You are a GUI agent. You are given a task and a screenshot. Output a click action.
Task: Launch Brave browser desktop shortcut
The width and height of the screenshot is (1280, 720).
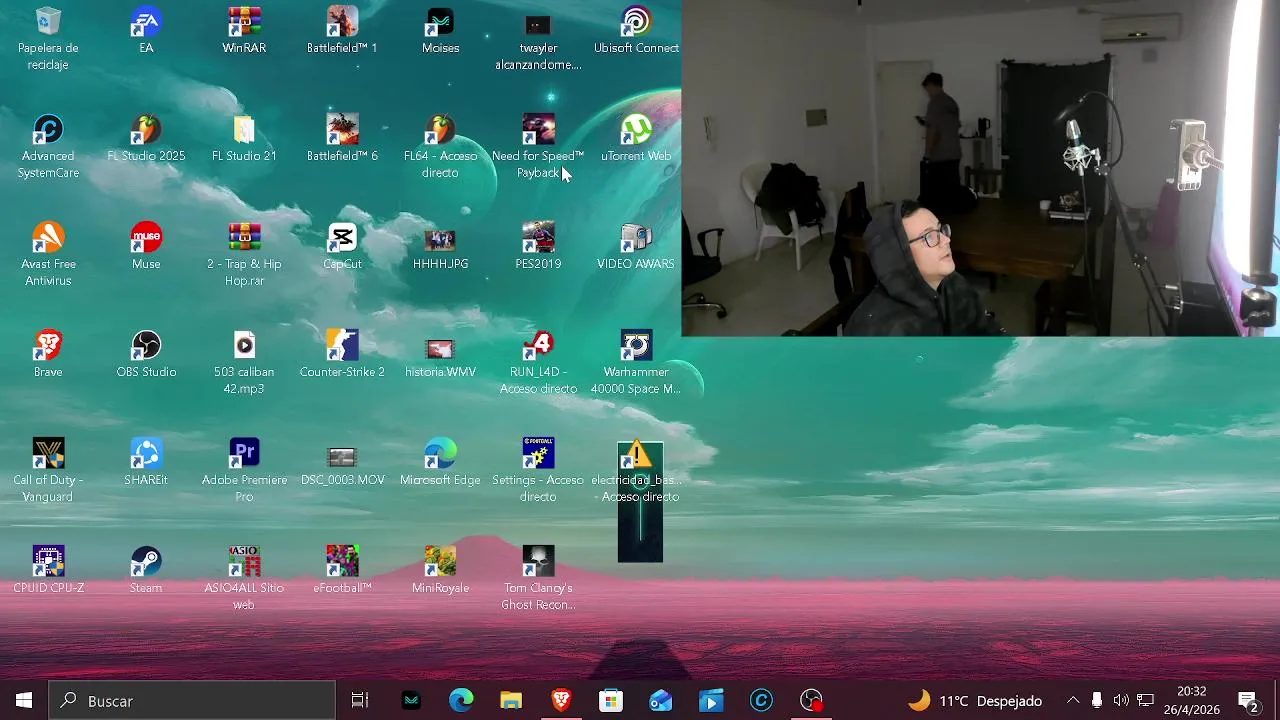(48, 354)
